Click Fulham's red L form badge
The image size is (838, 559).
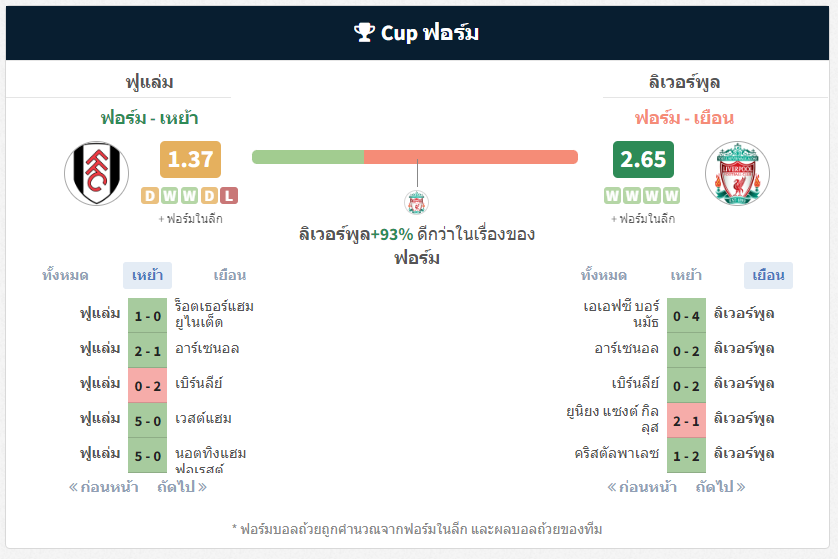tap(229, 196)
